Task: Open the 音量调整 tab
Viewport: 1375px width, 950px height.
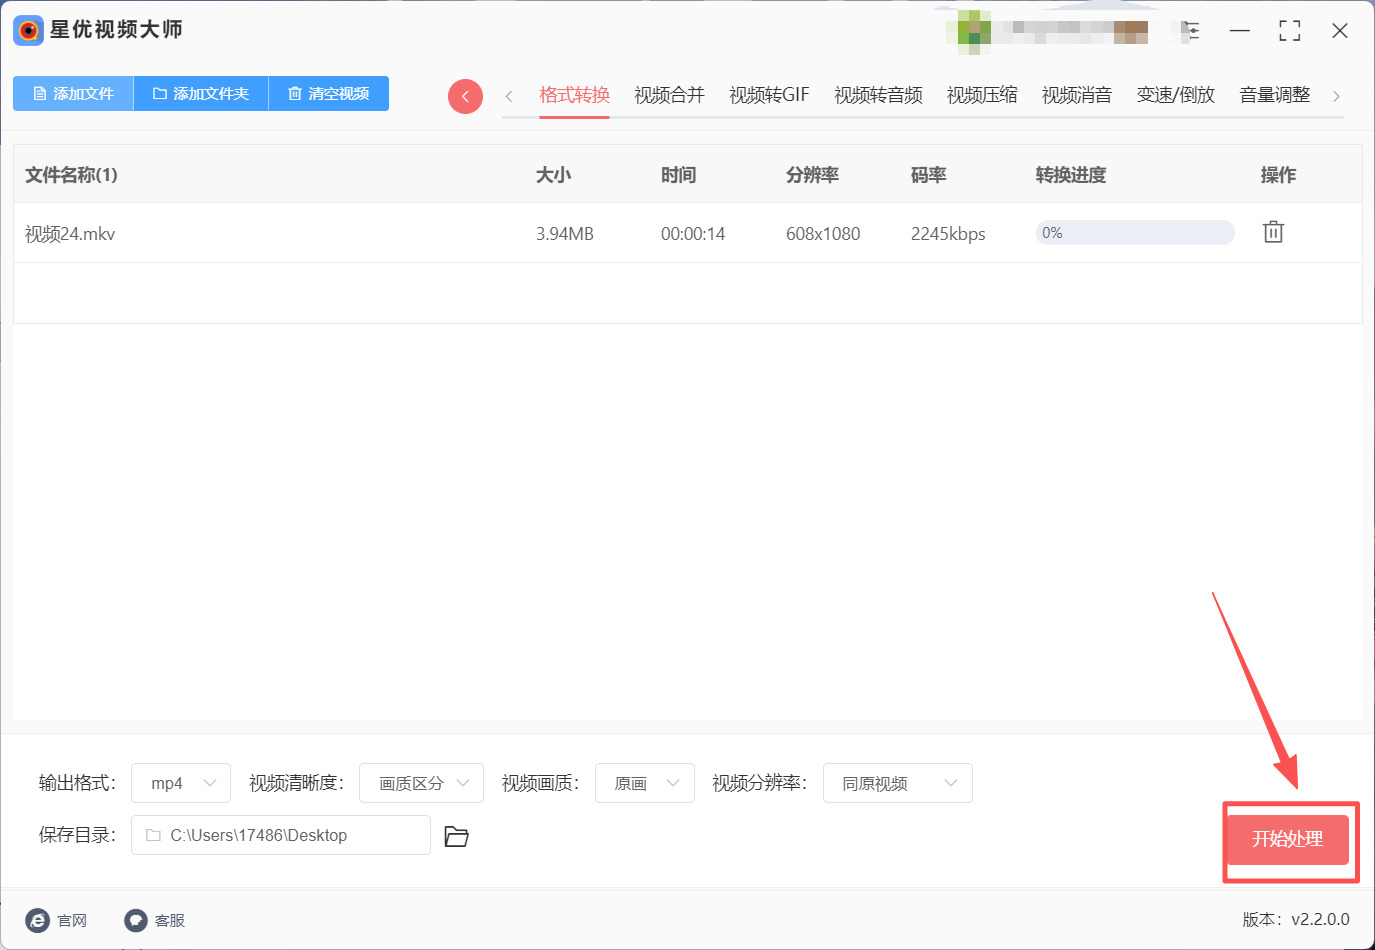Action: coord(1275,95)
